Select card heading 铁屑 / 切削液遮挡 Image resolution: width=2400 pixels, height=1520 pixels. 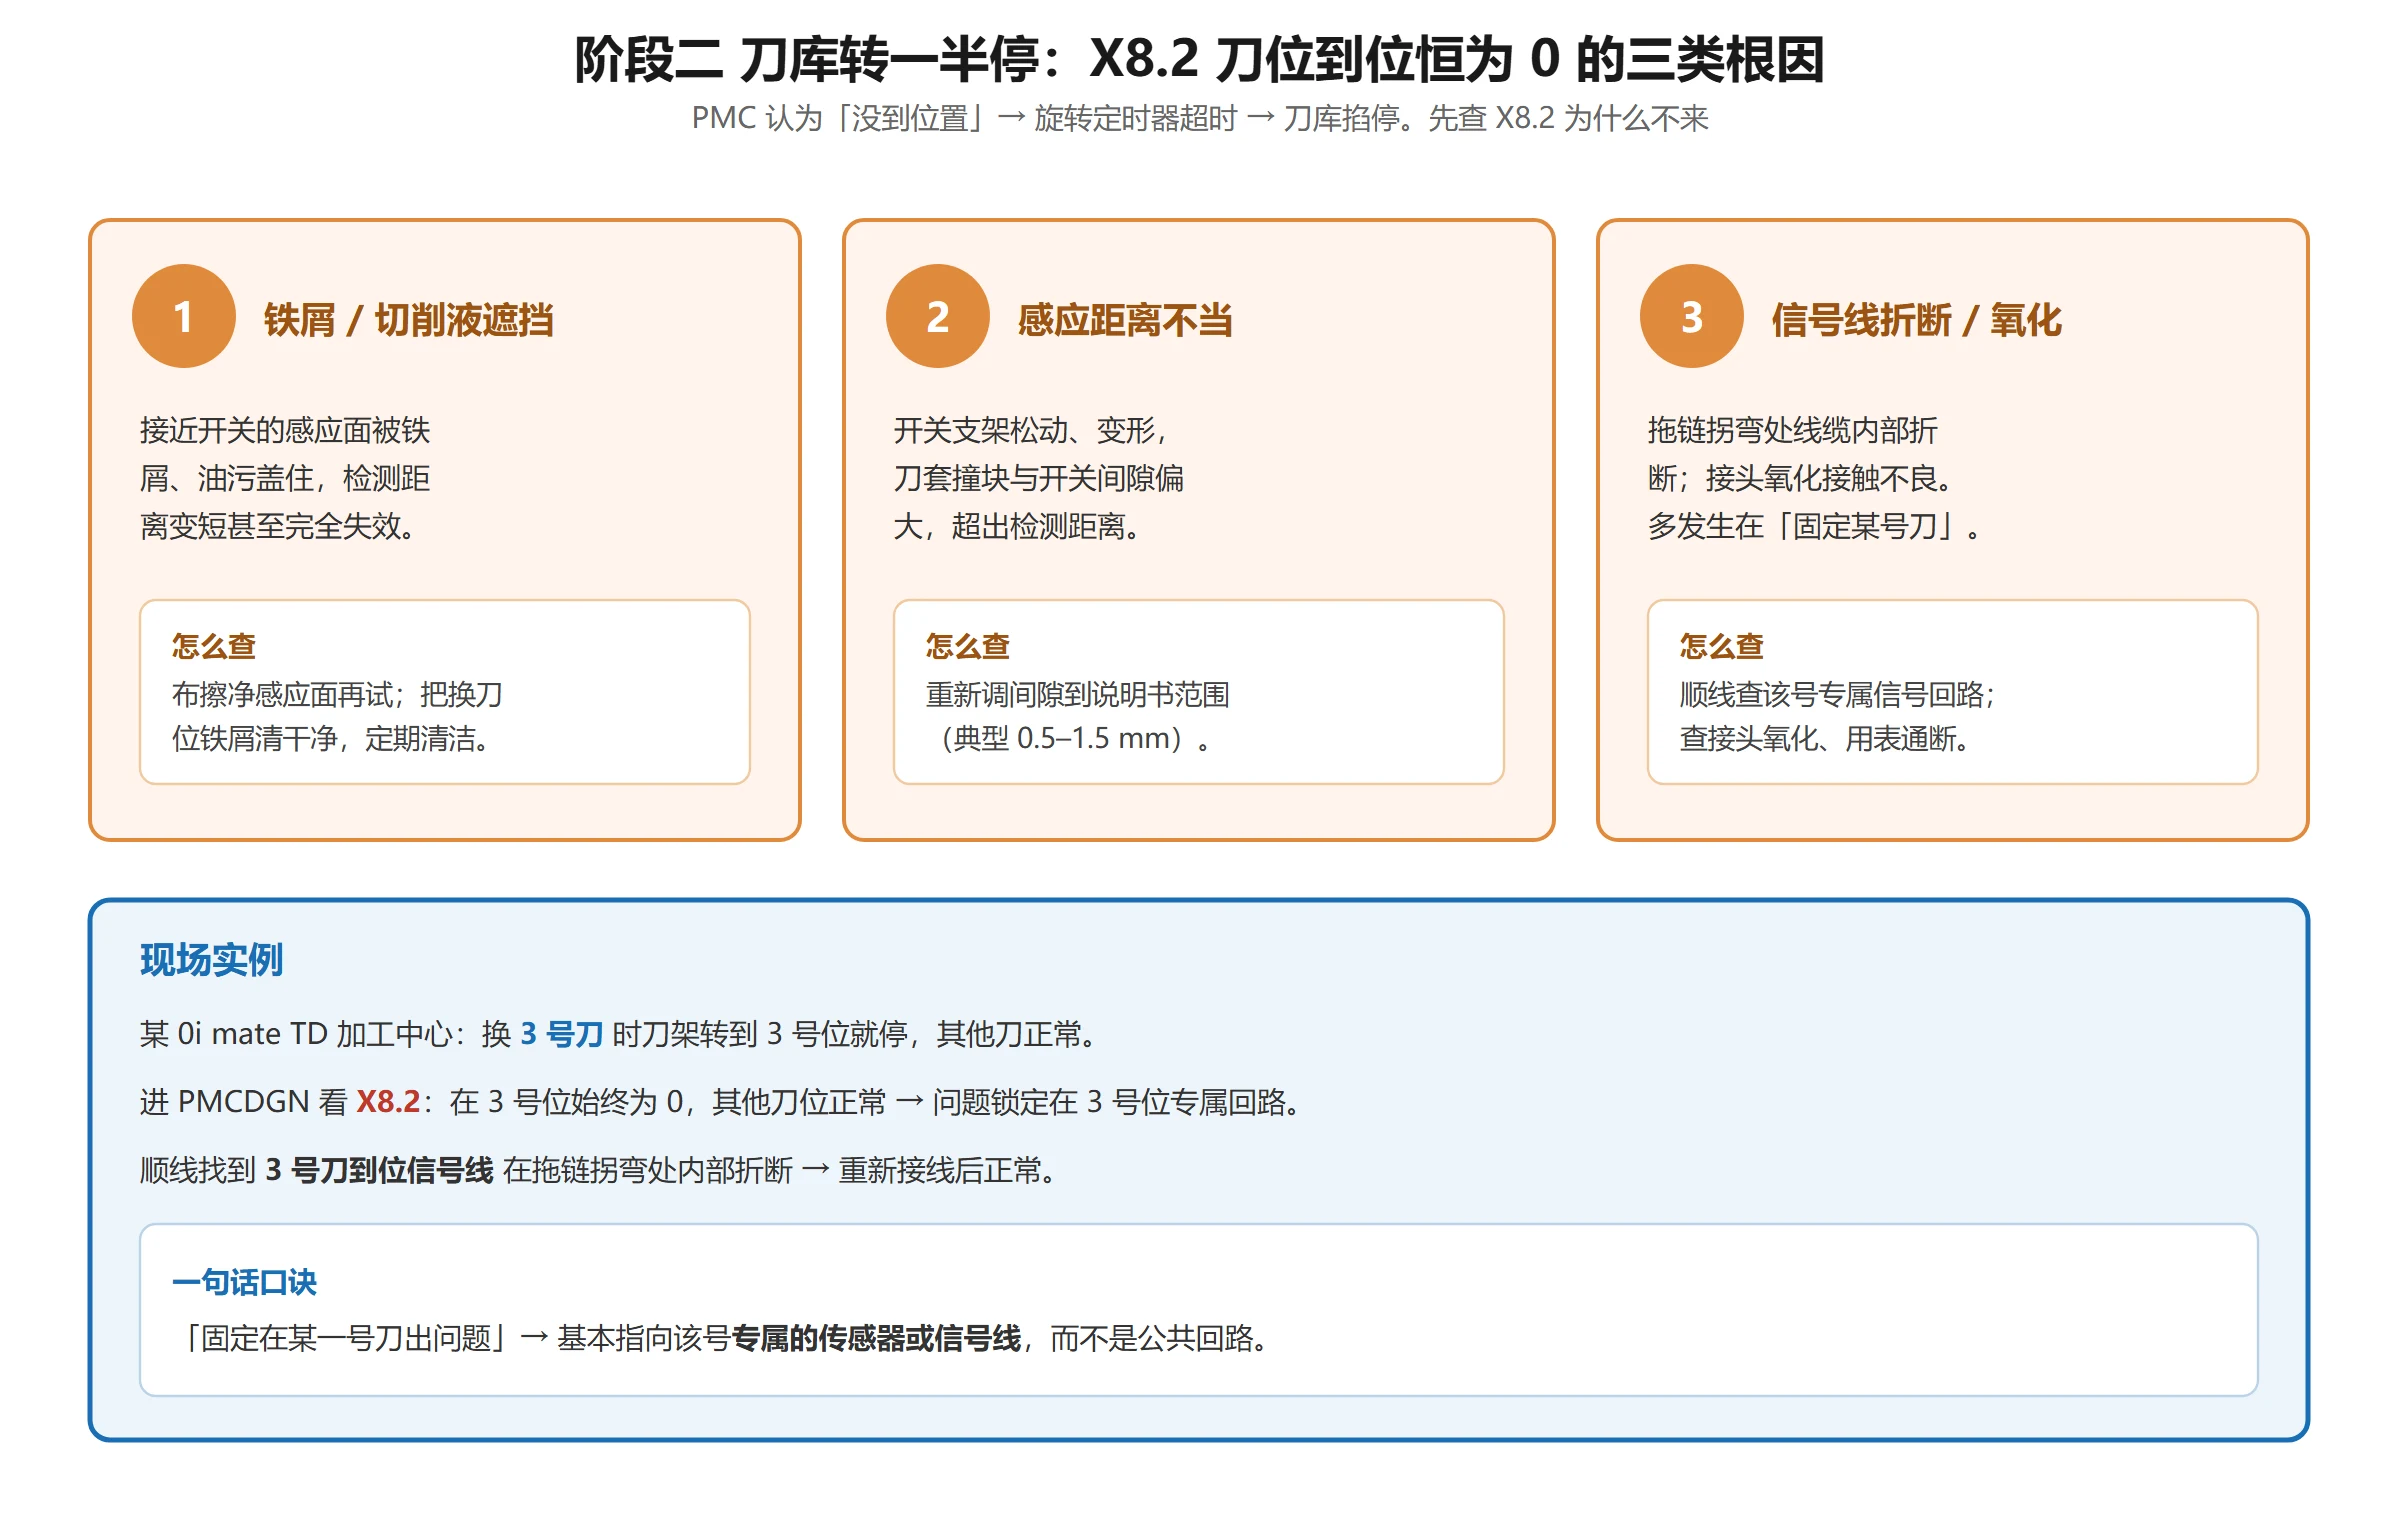408,320
